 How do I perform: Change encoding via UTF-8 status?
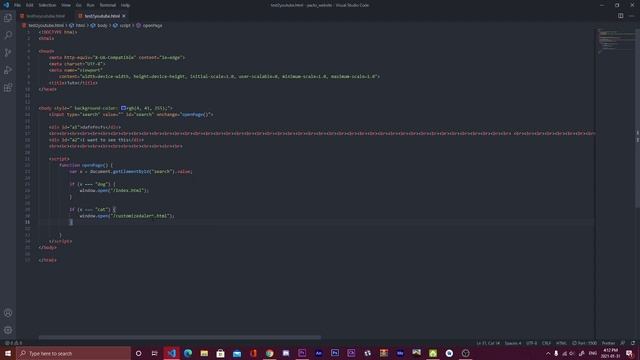[531, 343]
